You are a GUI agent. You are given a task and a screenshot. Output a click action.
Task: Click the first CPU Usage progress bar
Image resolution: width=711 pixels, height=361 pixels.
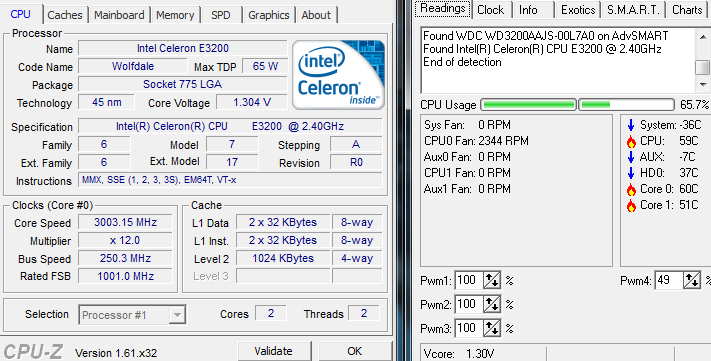[x=528, y=105]
